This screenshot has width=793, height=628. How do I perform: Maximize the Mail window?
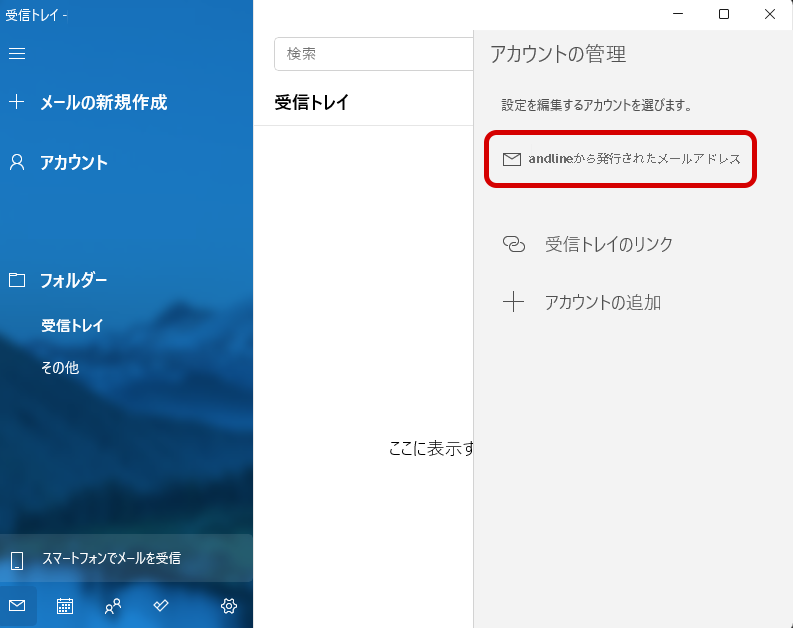point(724,14)
